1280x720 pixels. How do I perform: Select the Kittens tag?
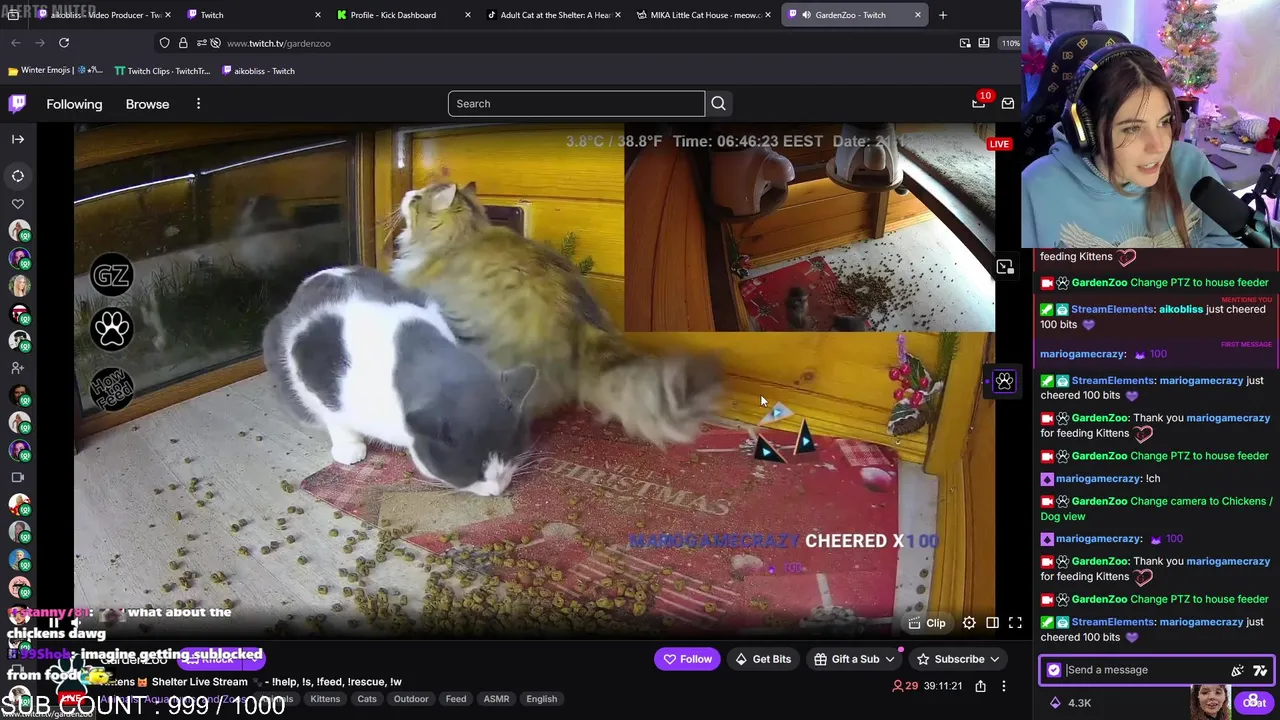[325, 699]
